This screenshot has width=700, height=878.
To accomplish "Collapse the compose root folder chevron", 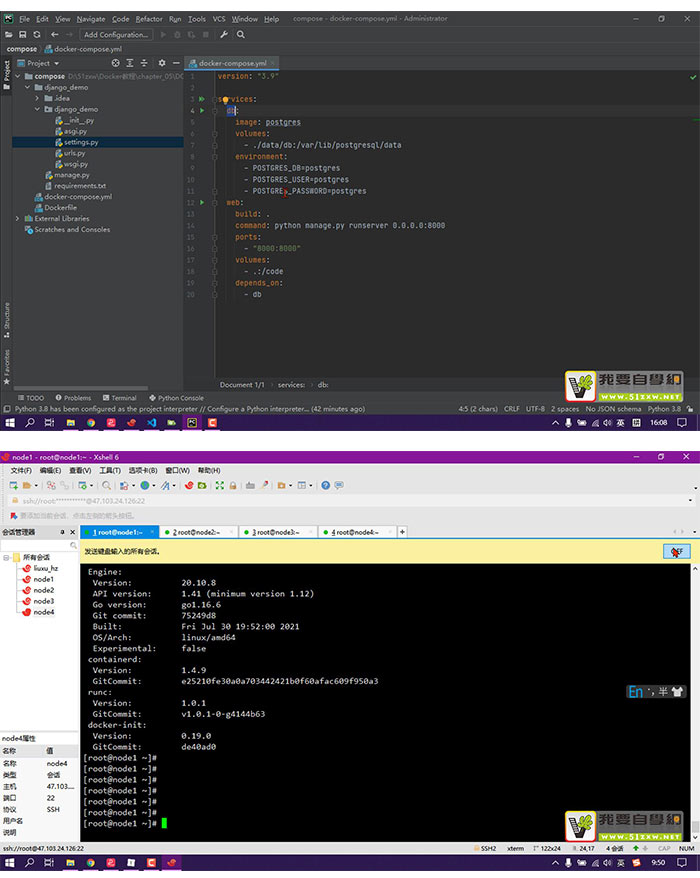I will coord(18,76).
